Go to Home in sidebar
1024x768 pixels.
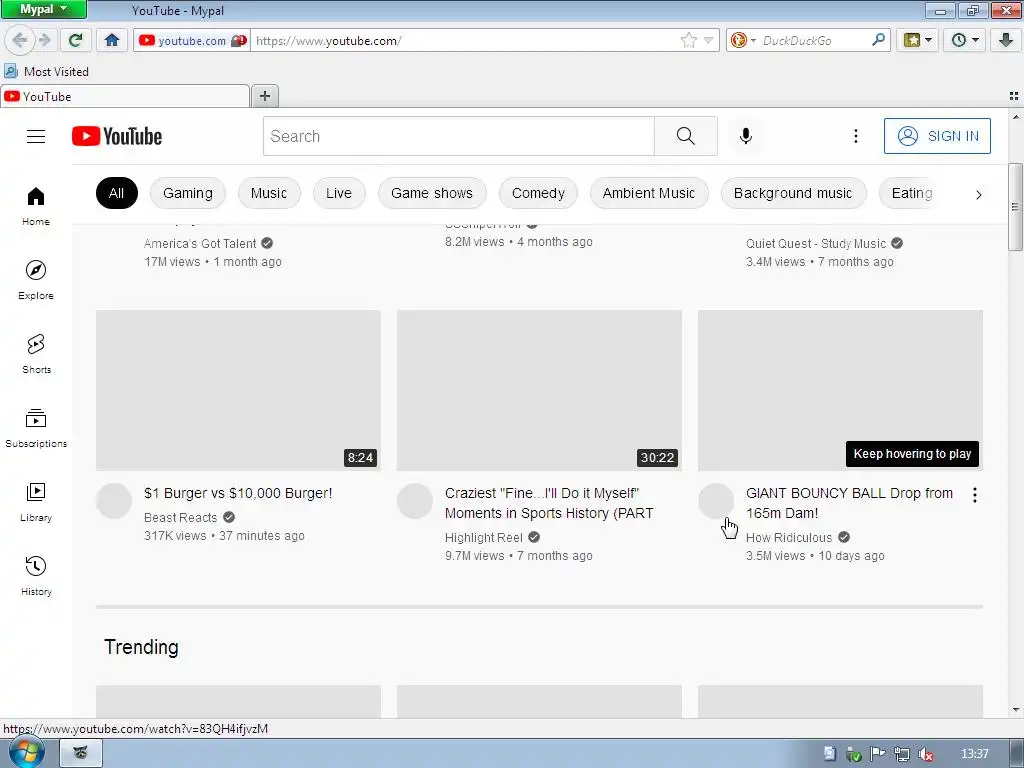pos(36,206)
